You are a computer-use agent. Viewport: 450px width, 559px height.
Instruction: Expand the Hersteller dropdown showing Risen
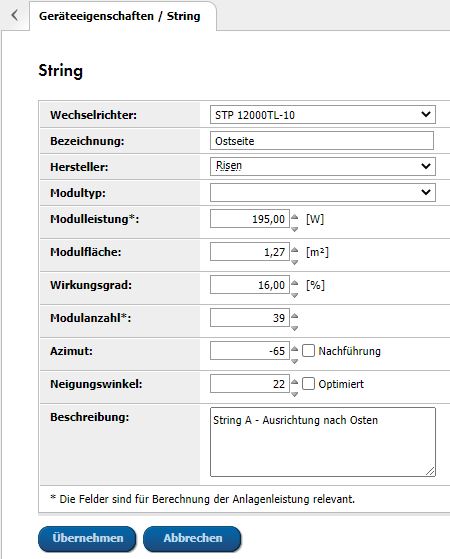323,166
